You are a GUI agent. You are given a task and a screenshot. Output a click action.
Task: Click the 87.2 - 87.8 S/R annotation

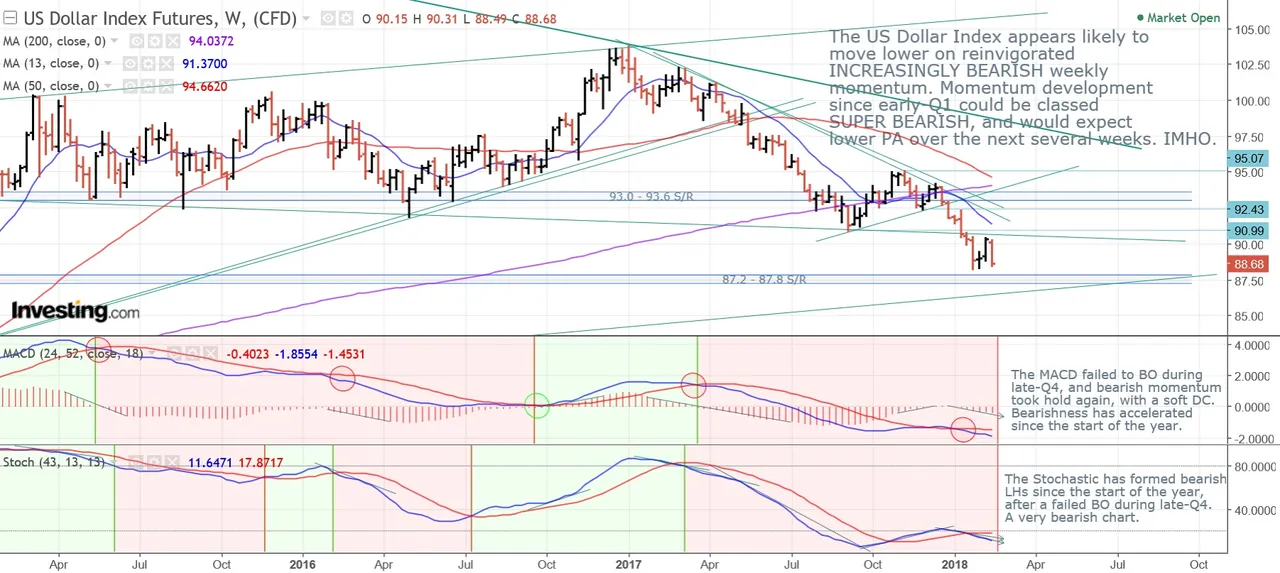(x=764, y=280)
